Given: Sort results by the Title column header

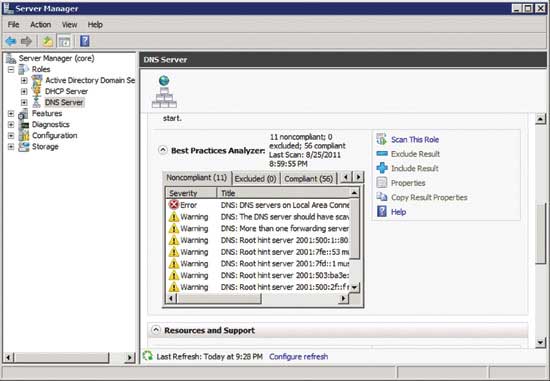Looking at the screenshot, I should point(283,193).
